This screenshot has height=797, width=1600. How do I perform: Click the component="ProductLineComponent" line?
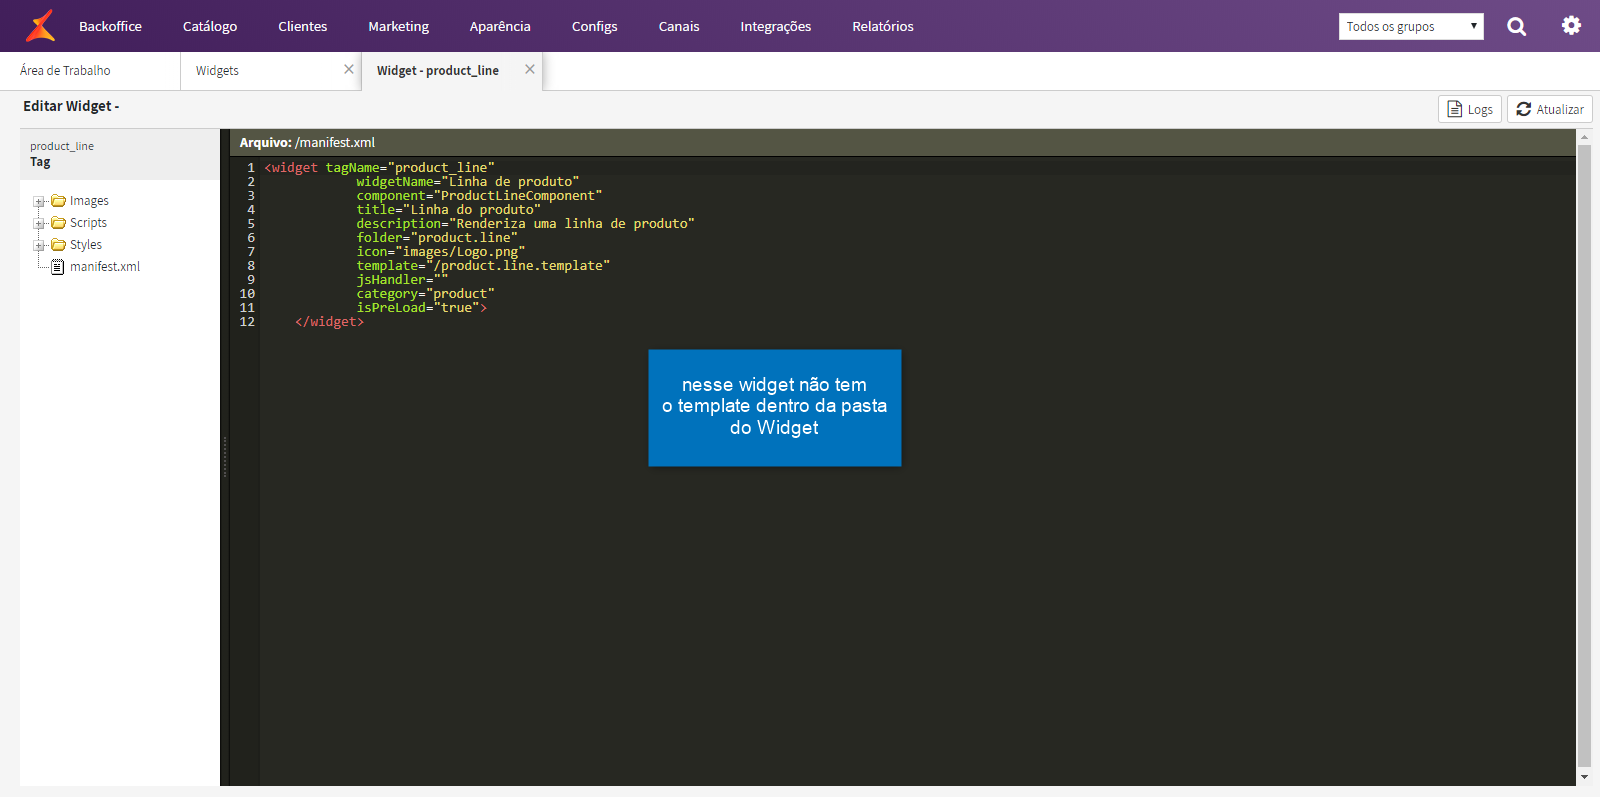pyautogui.click(x=479, y=196)
